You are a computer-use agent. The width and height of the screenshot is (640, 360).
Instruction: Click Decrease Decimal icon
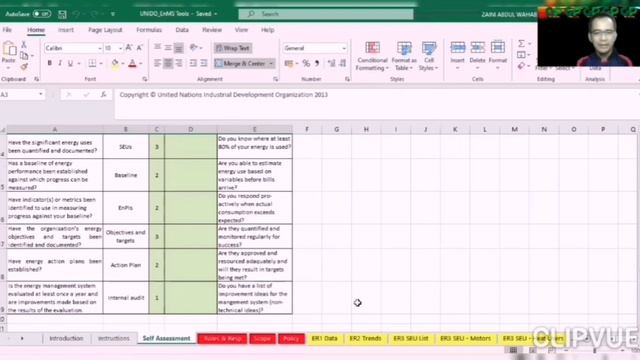coord(342,63)
